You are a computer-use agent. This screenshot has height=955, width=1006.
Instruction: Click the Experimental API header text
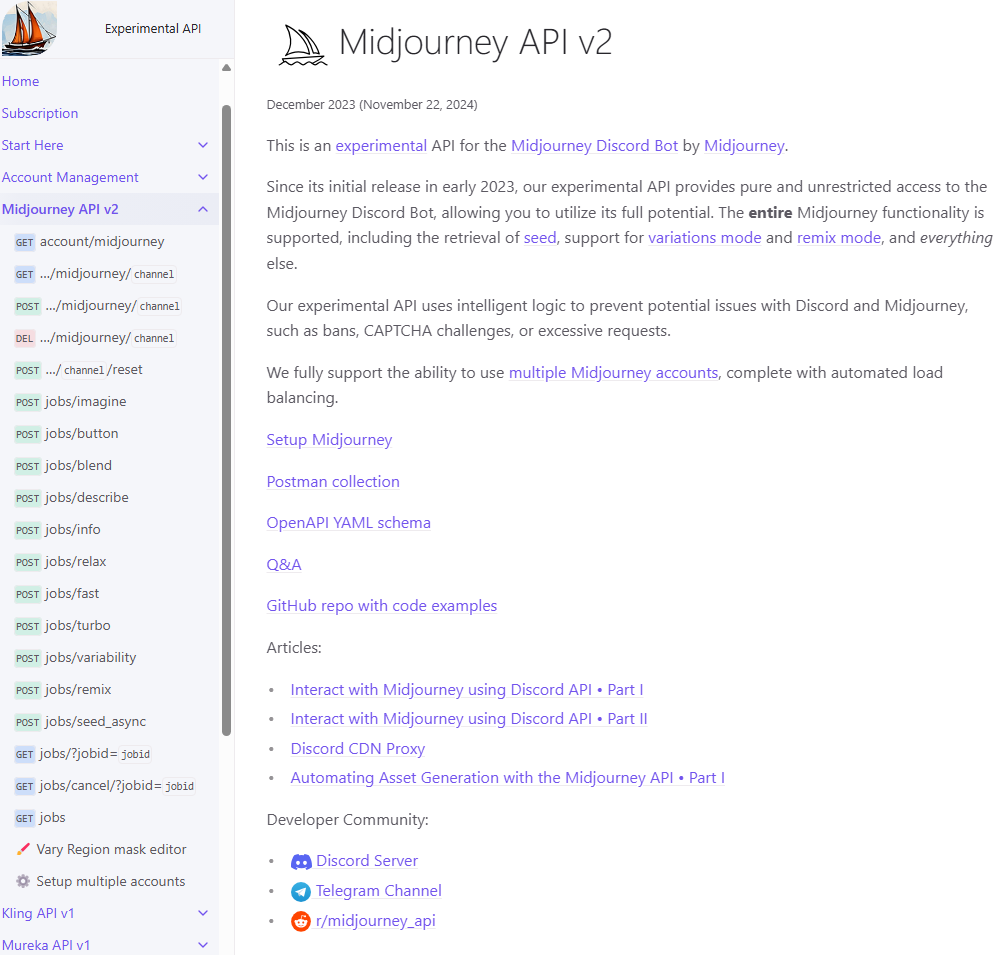point(153,29)
